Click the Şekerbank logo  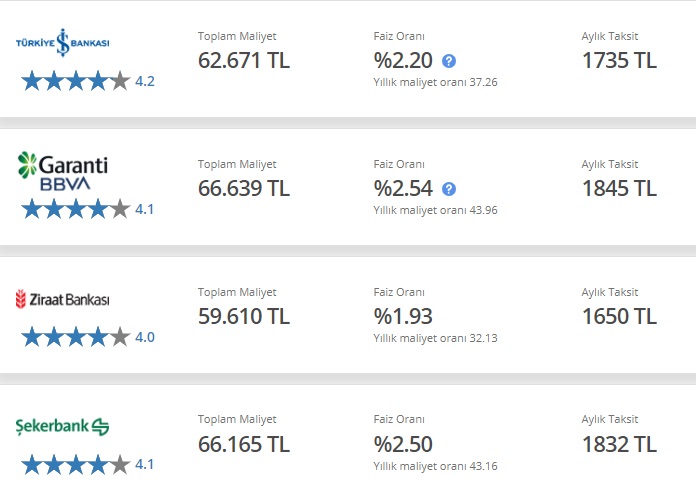pyautogui.click(x=62, y=426)
